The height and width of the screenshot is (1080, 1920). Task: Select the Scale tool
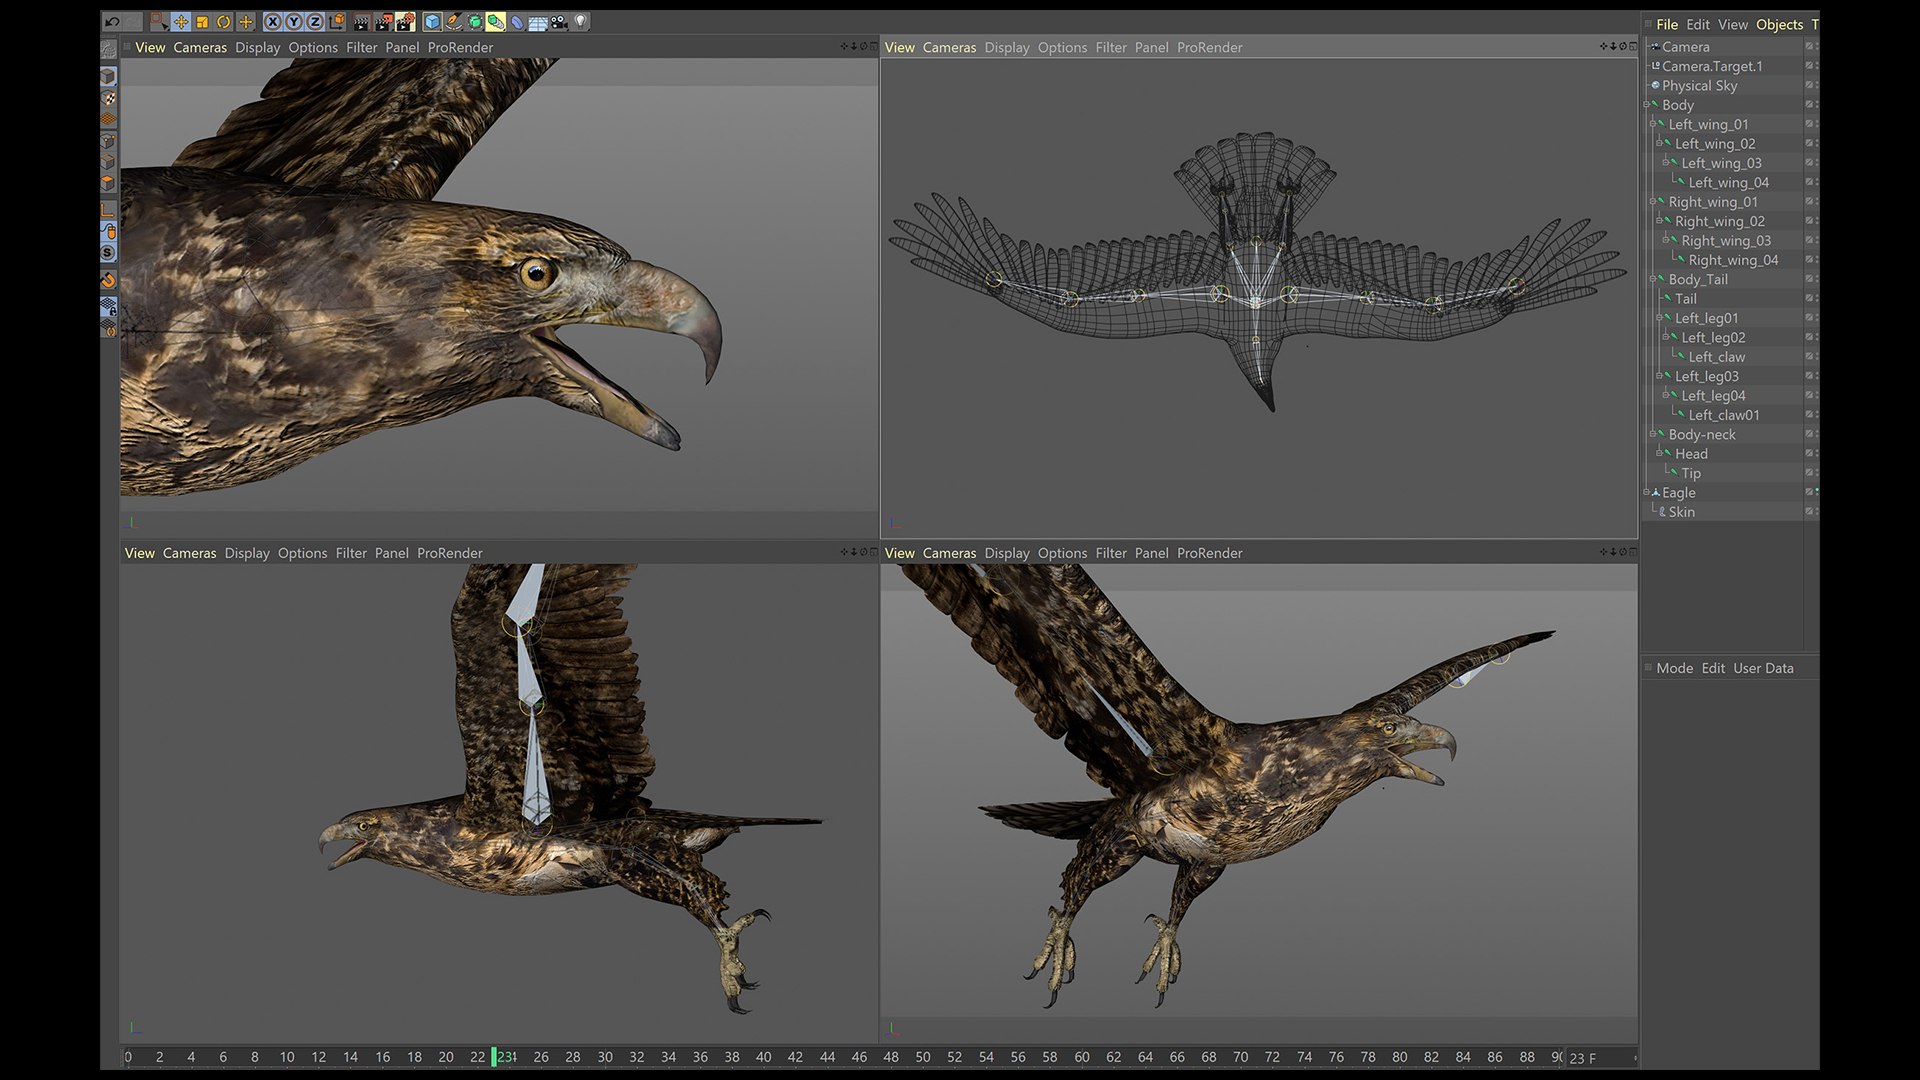202,21
